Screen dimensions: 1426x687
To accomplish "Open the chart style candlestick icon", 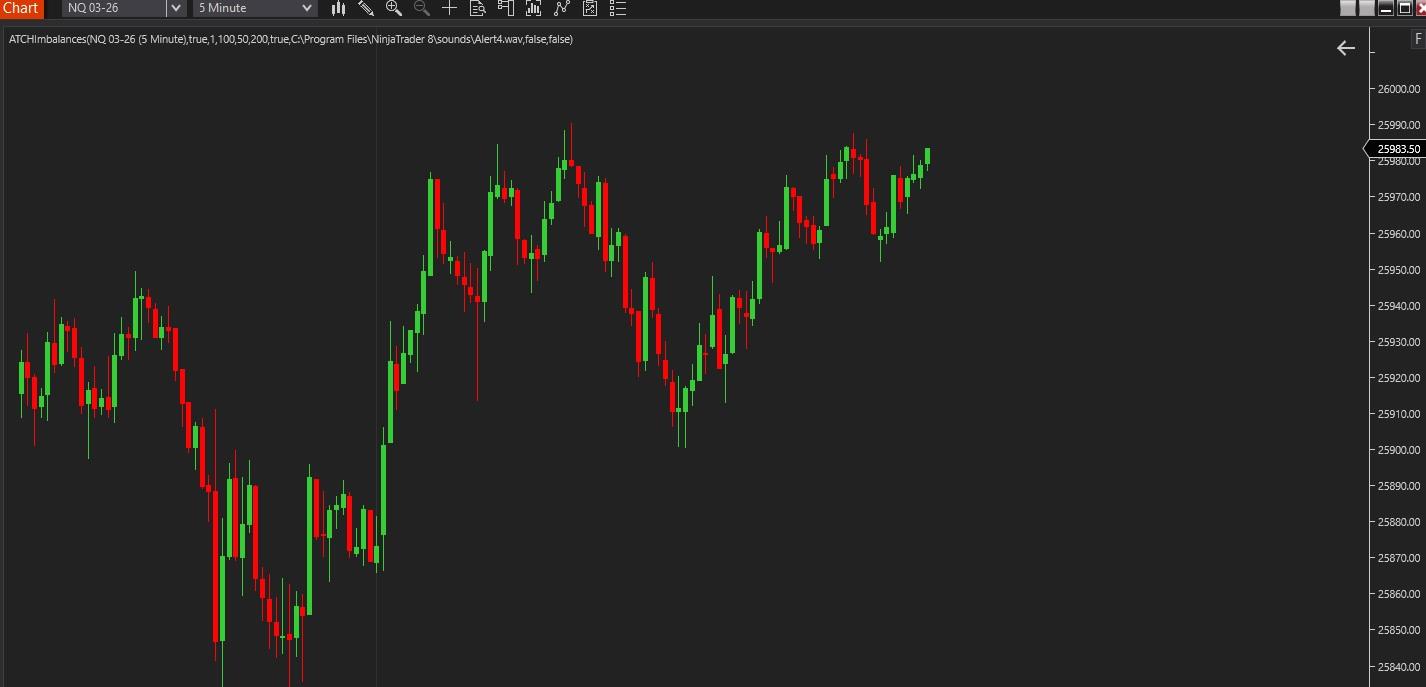I will click(338, 8).
